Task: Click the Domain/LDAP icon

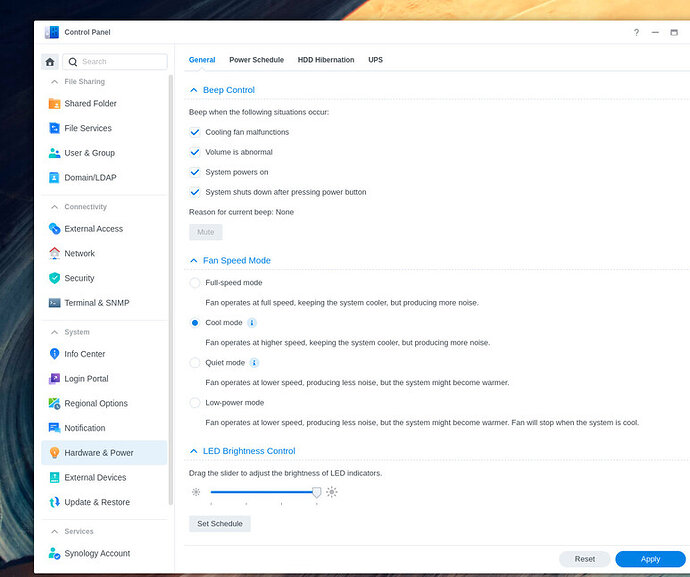Action: (x=54, y=177)
